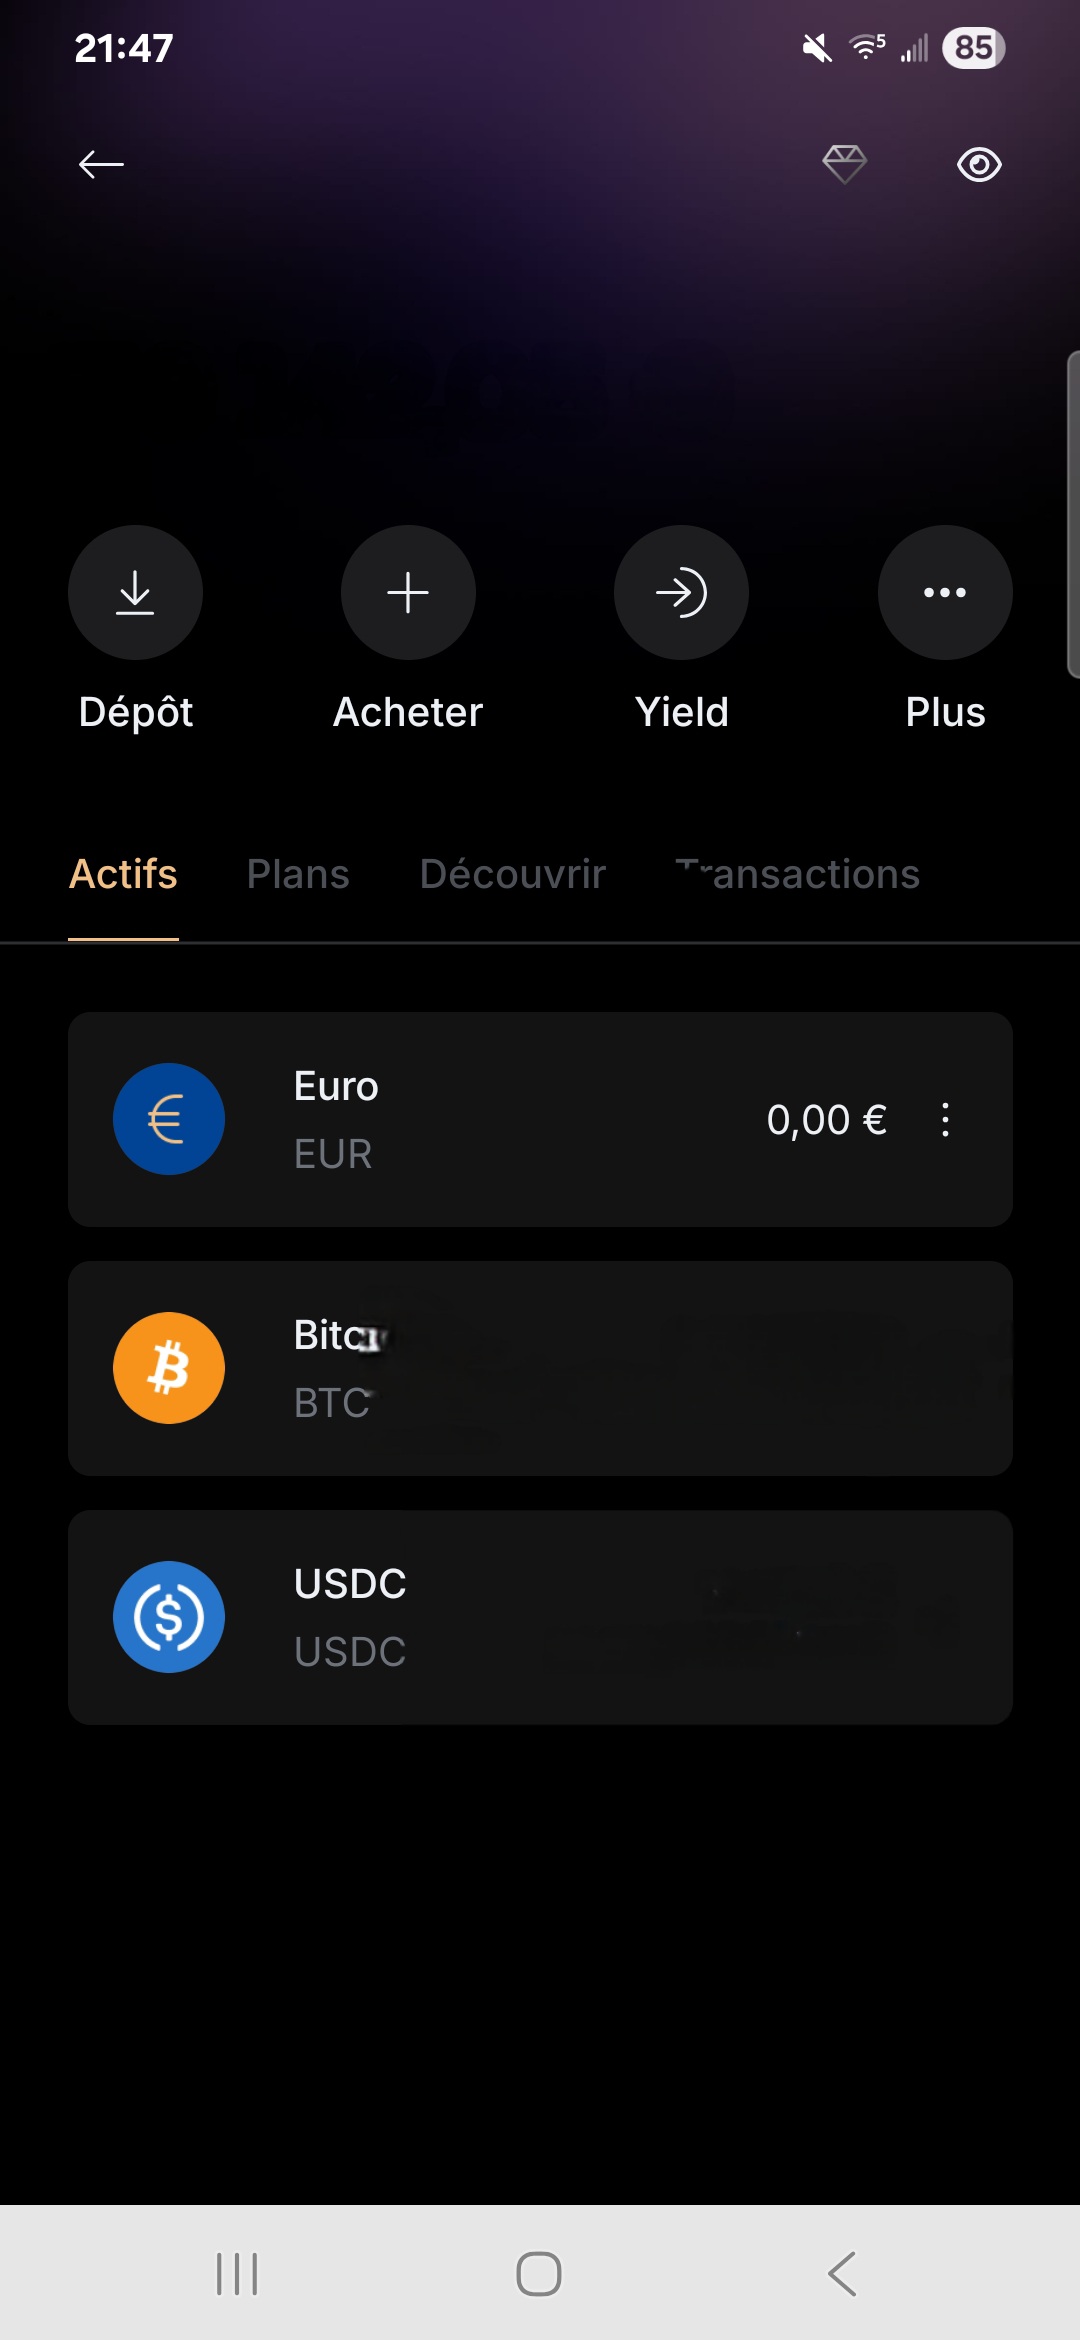Expand the Plus three-dots menu
Screen dimensions: 1080x2340
tap(945, 592)
